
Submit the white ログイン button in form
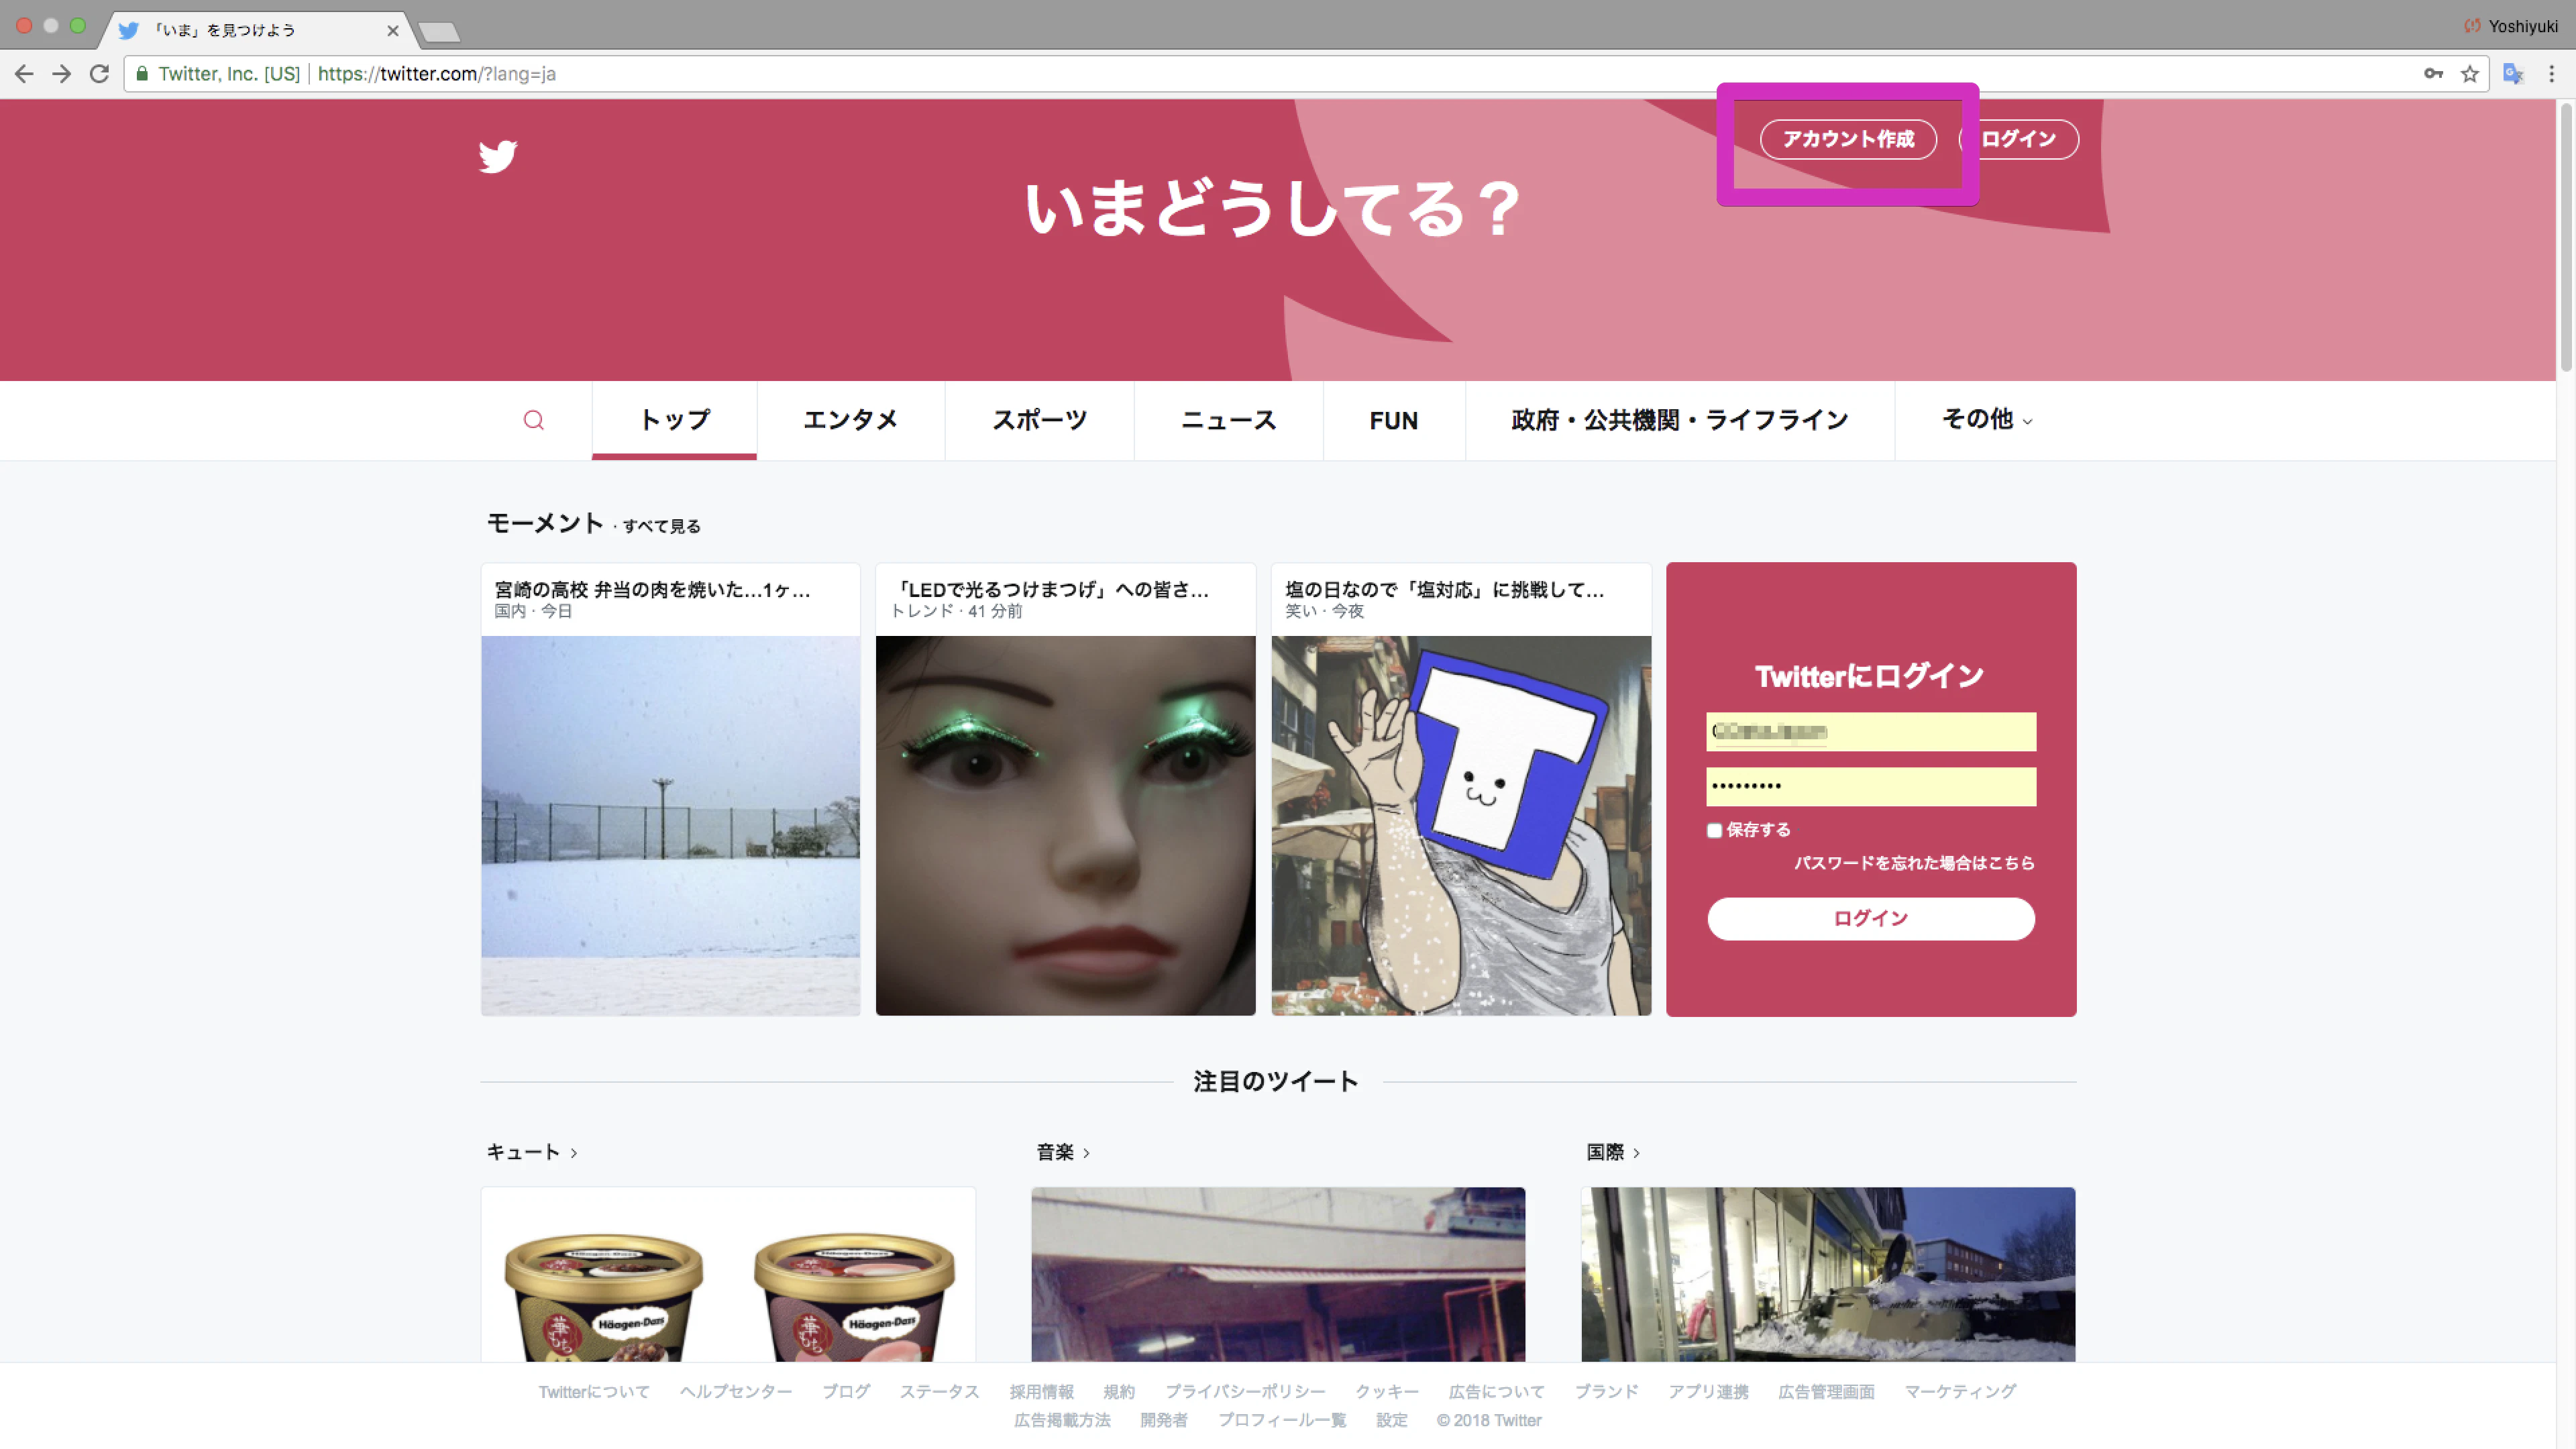(x=1870, y=918)
